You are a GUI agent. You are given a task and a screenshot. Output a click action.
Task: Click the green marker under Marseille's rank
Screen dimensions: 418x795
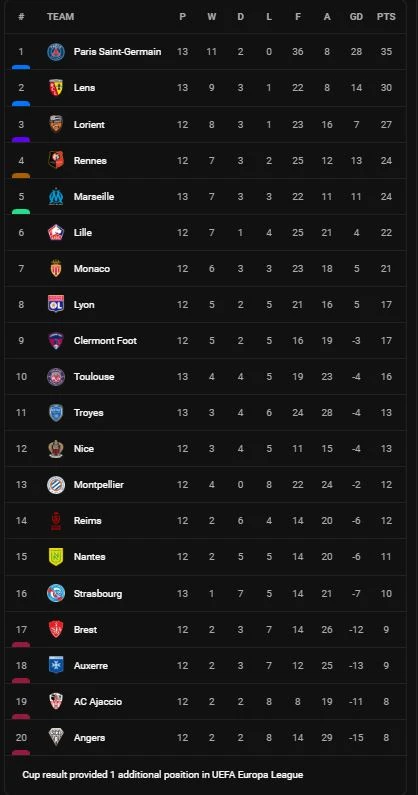(x=21, y=211)
